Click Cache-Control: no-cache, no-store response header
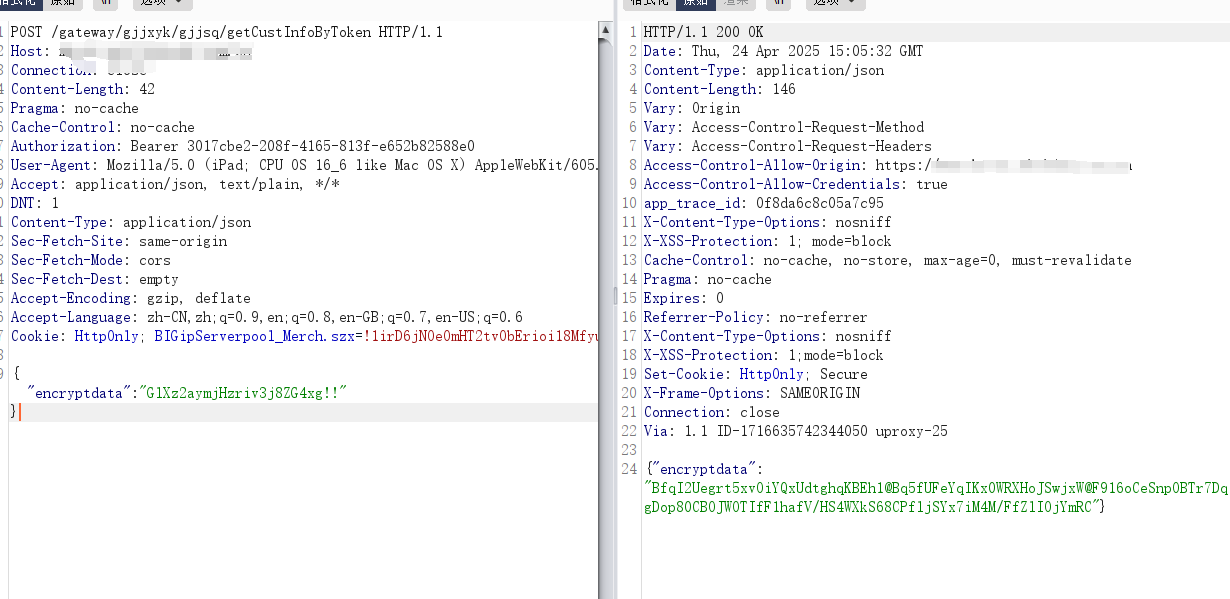The height and width of the screenshot is (599, 1230). tap(888, 260)
